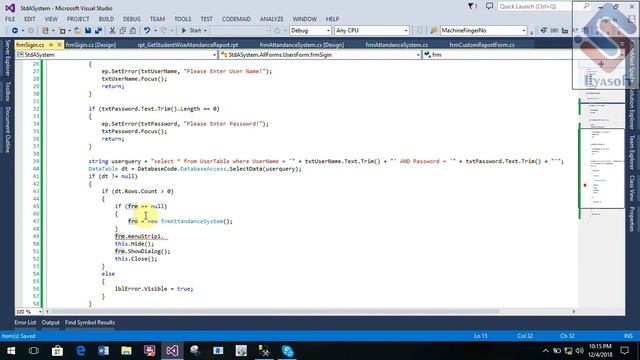Open the Toolbox side panel

click(7, 91)
